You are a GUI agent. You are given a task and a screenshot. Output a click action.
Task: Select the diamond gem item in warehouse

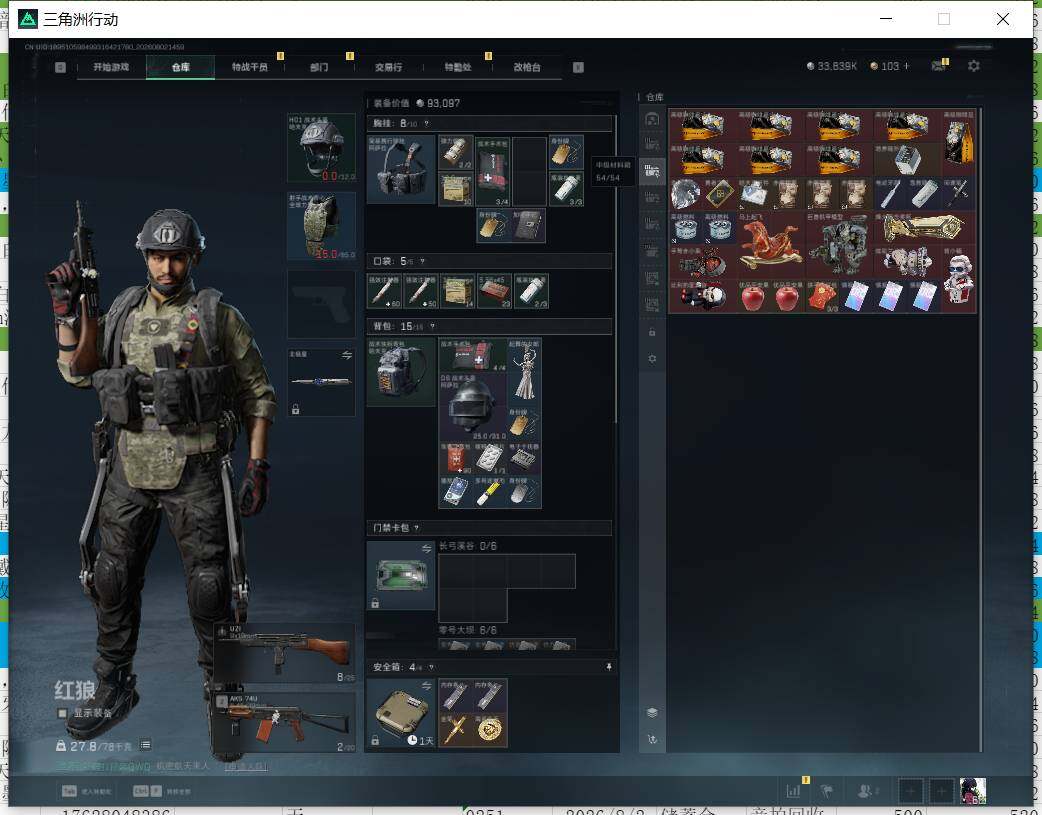[685, 194]
